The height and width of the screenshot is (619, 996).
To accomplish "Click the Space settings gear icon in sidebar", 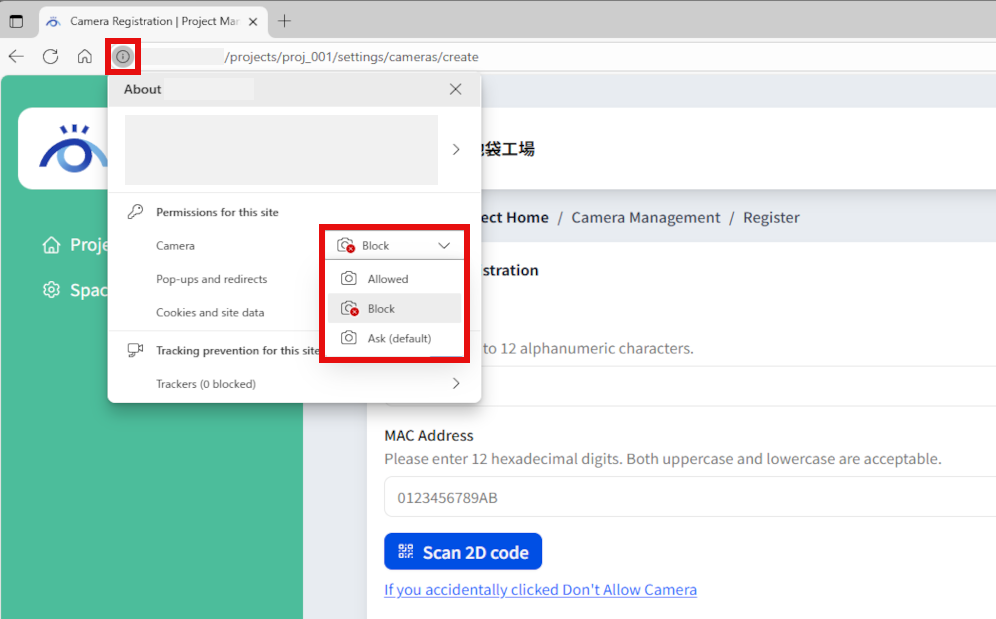I will 52,290.
